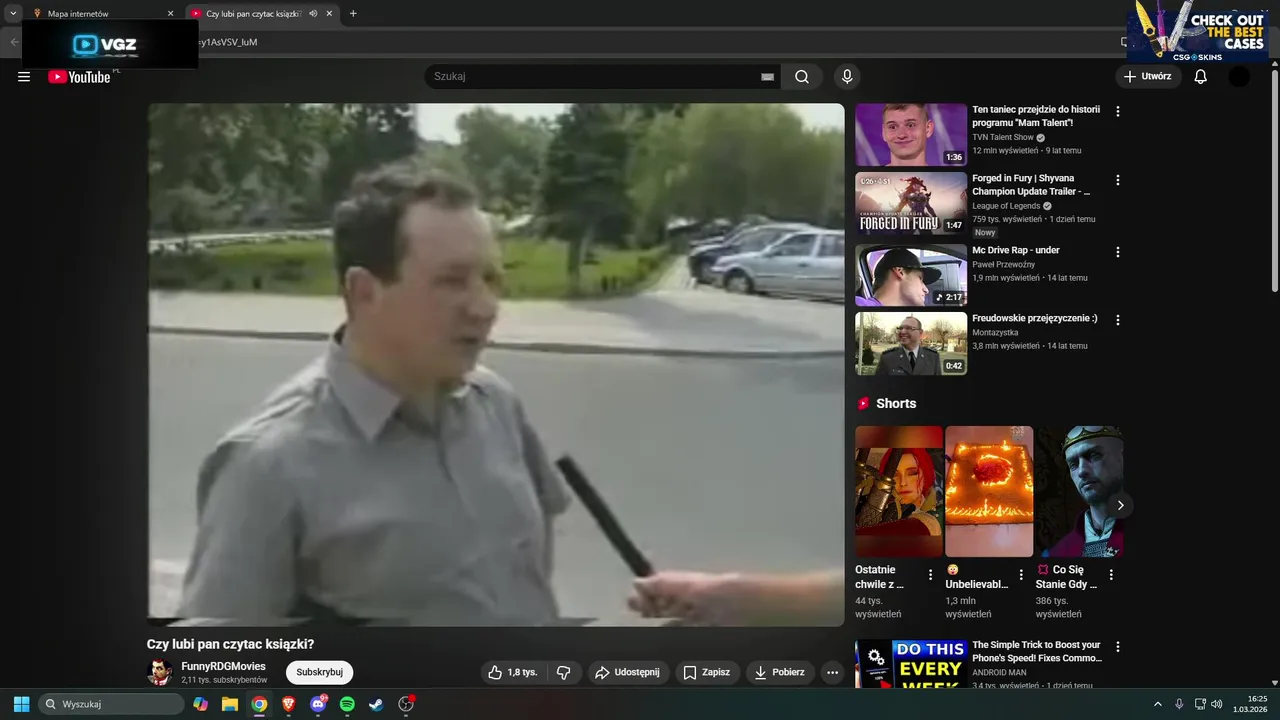This screenshot has height=720, width=1280.
Task: Open the Freudowskie przejęzyczenie video title
Action: click(1035, 318)
